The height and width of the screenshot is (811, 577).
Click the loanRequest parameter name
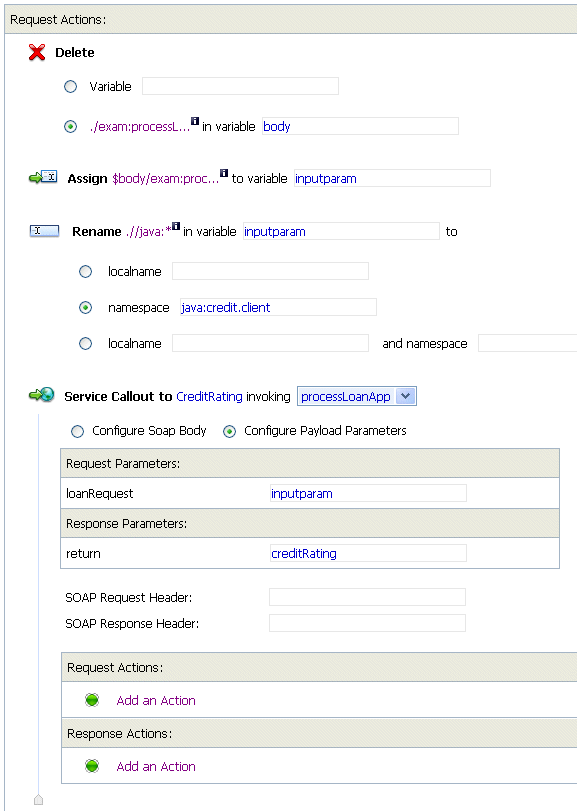[x=100, y=494]
